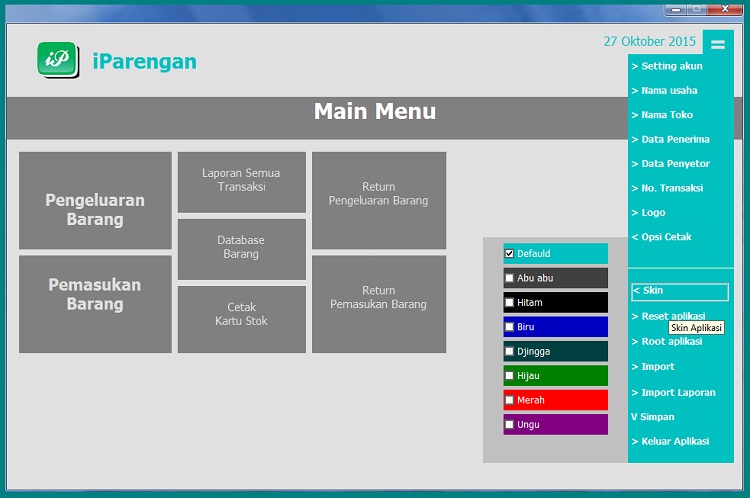Open Laporan Semua Transaksi tile
The width and height of the screenshot is (750, 498).
coord(242,182)
